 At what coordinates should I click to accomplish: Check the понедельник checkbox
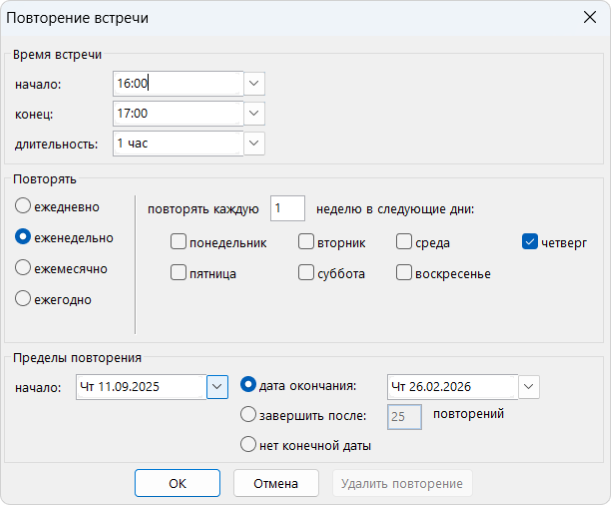(179, 242)
